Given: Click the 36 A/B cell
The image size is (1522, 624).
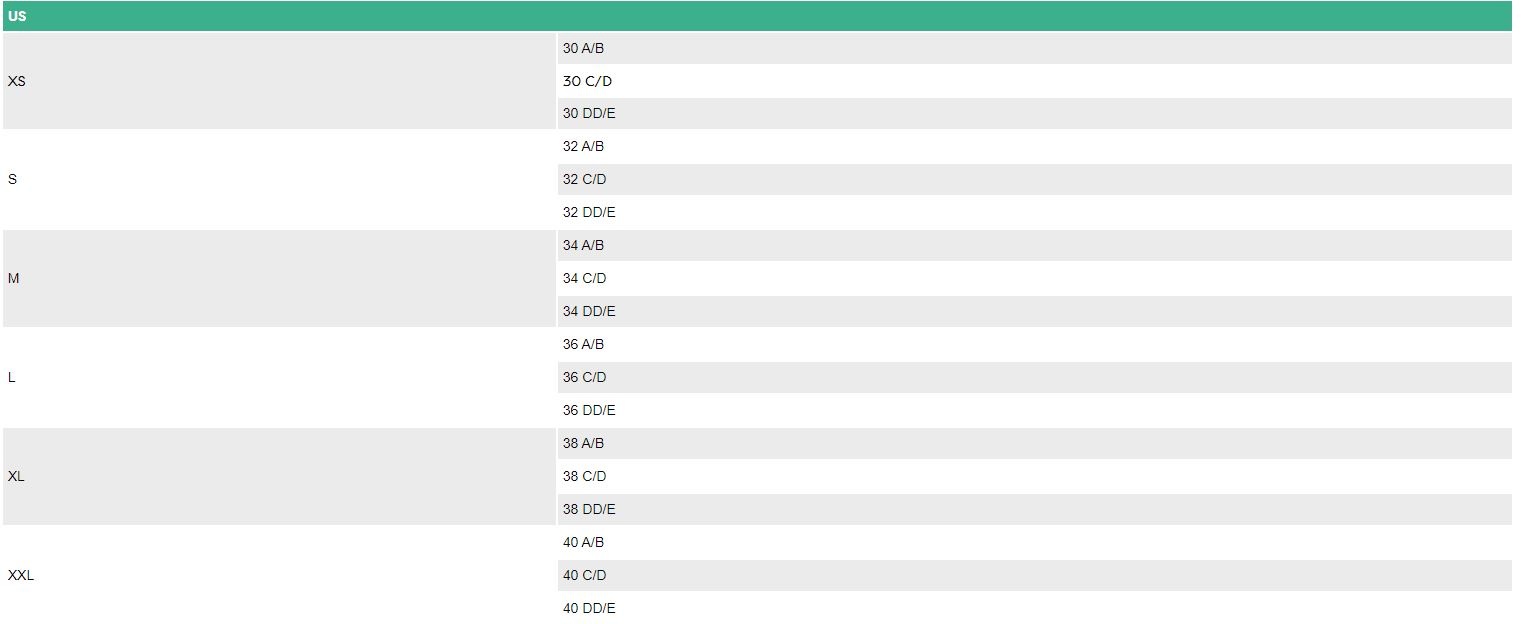Looking at the screenshot, I should pyautogui.click(x=1035, y=345).
